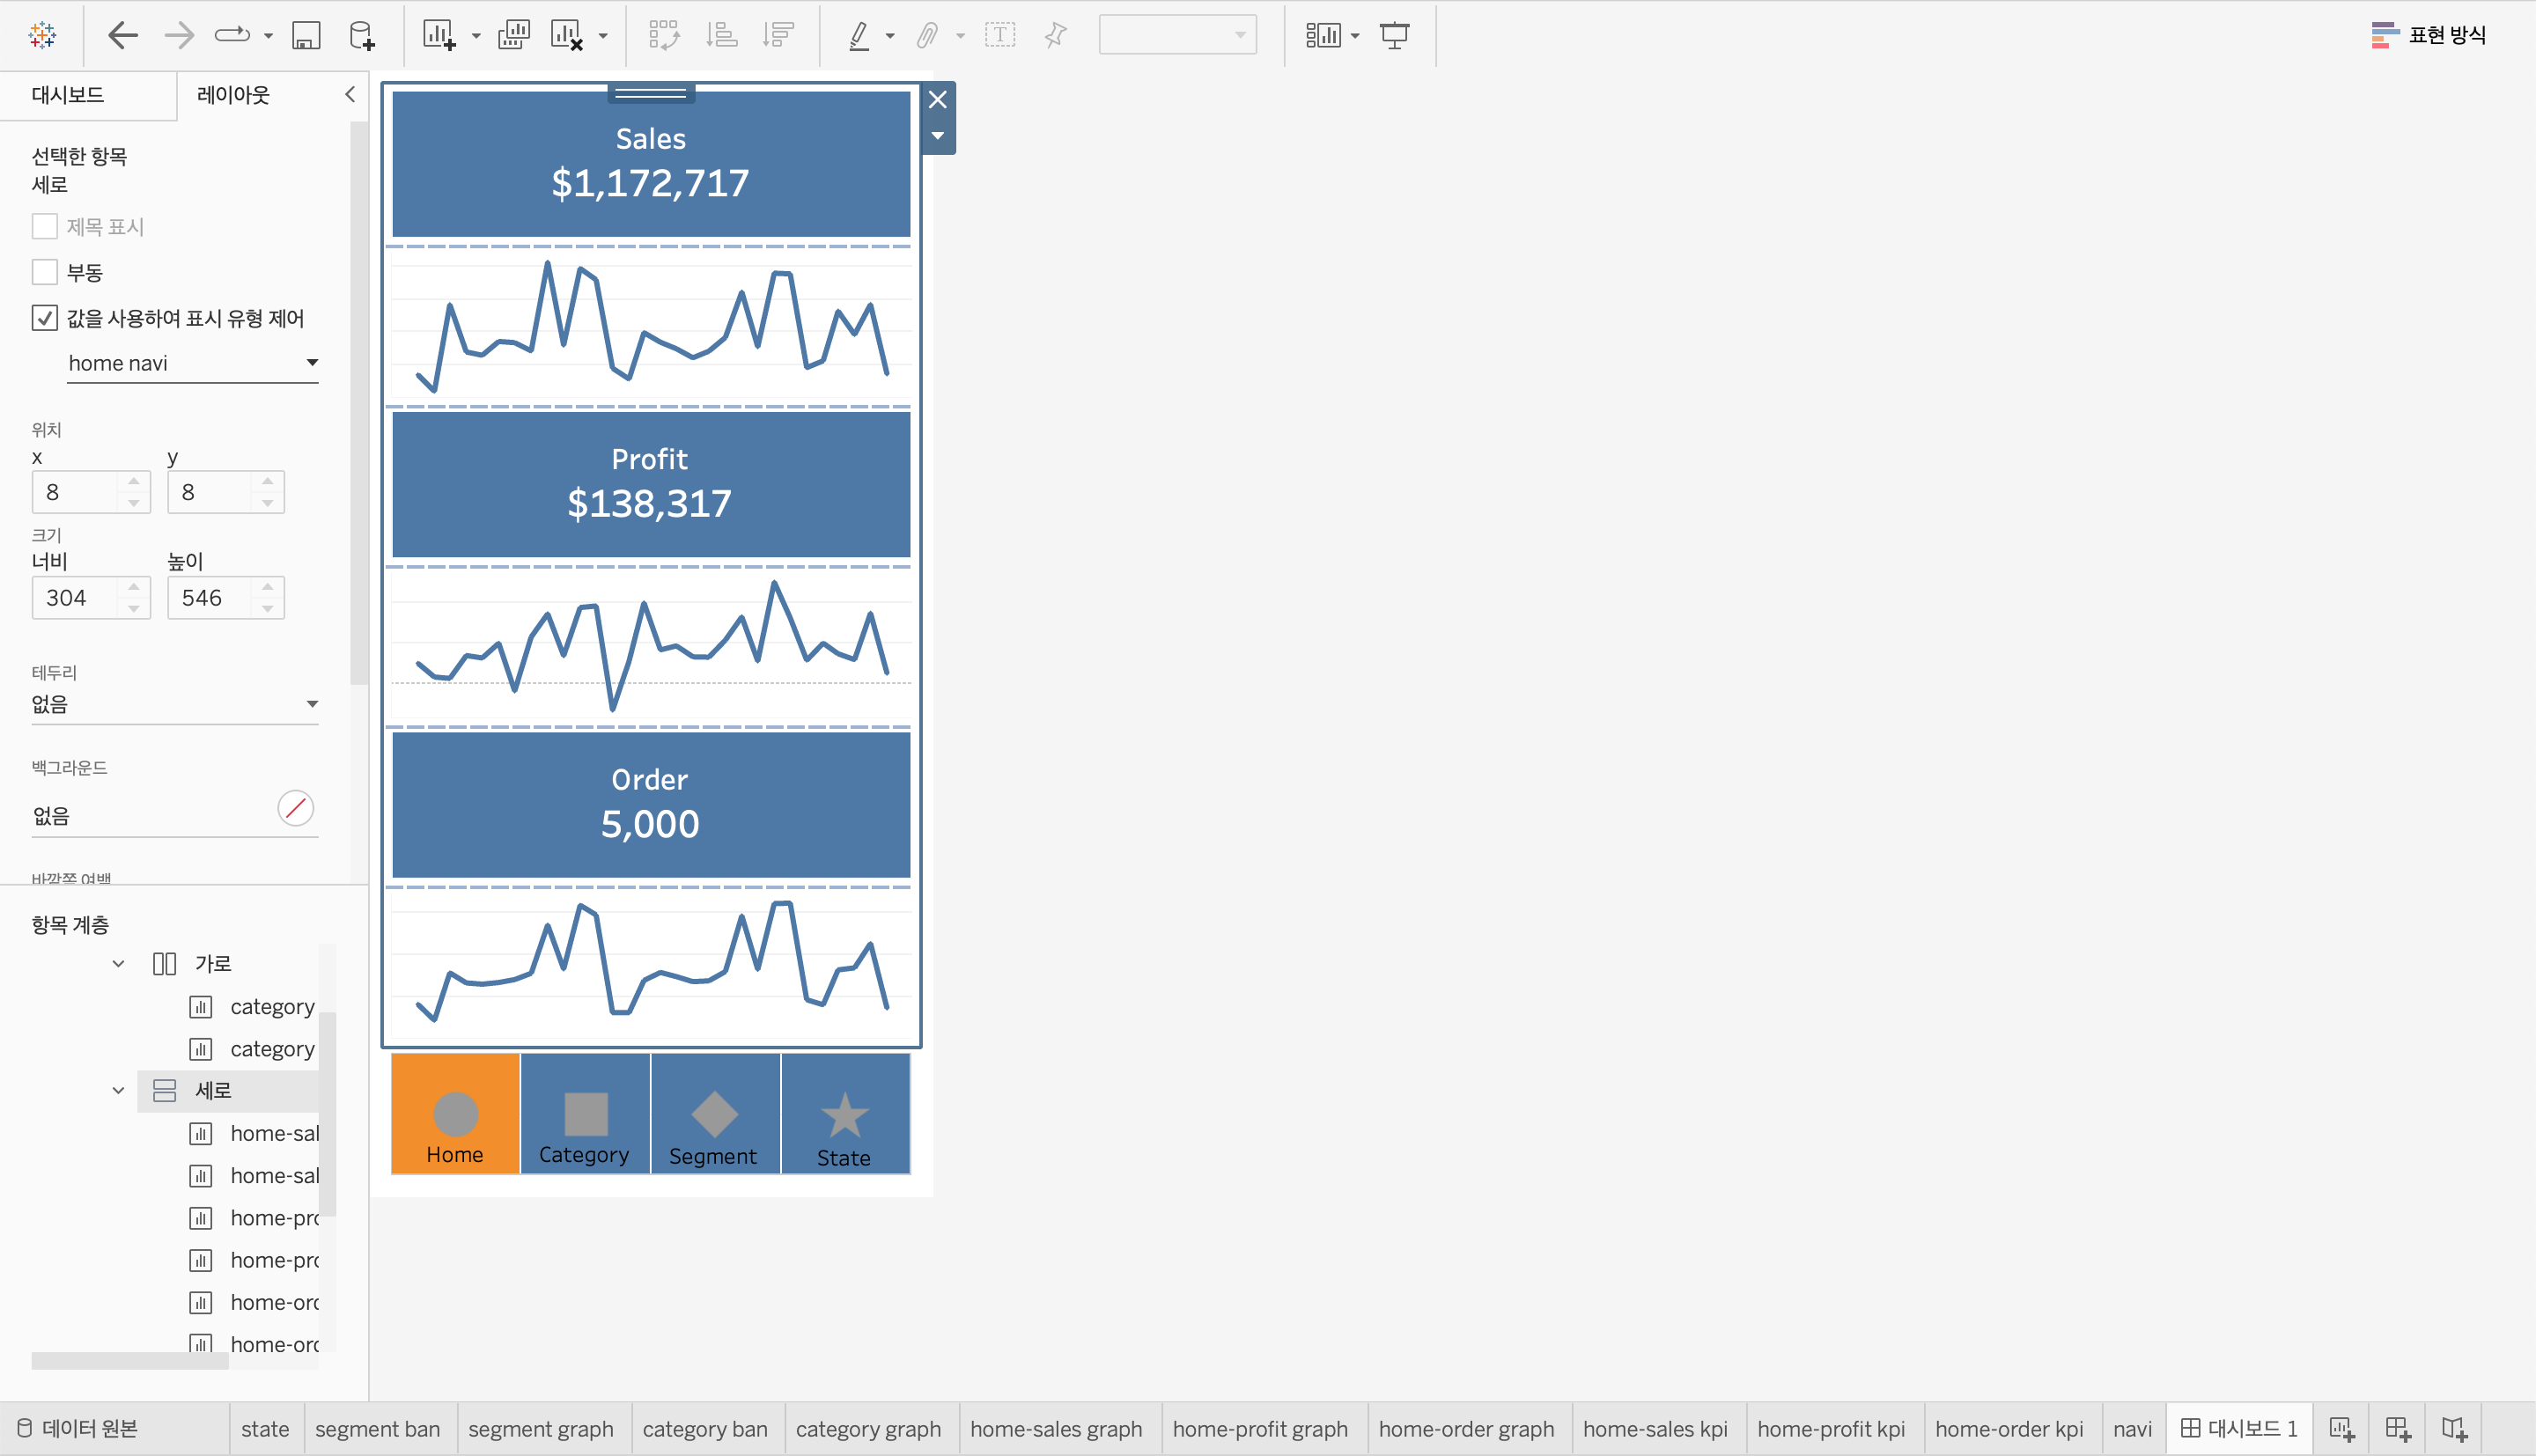2536x1456 pixels.
Task: Switch to the 레이아웃 pane tab
Action: pos(234,95)
